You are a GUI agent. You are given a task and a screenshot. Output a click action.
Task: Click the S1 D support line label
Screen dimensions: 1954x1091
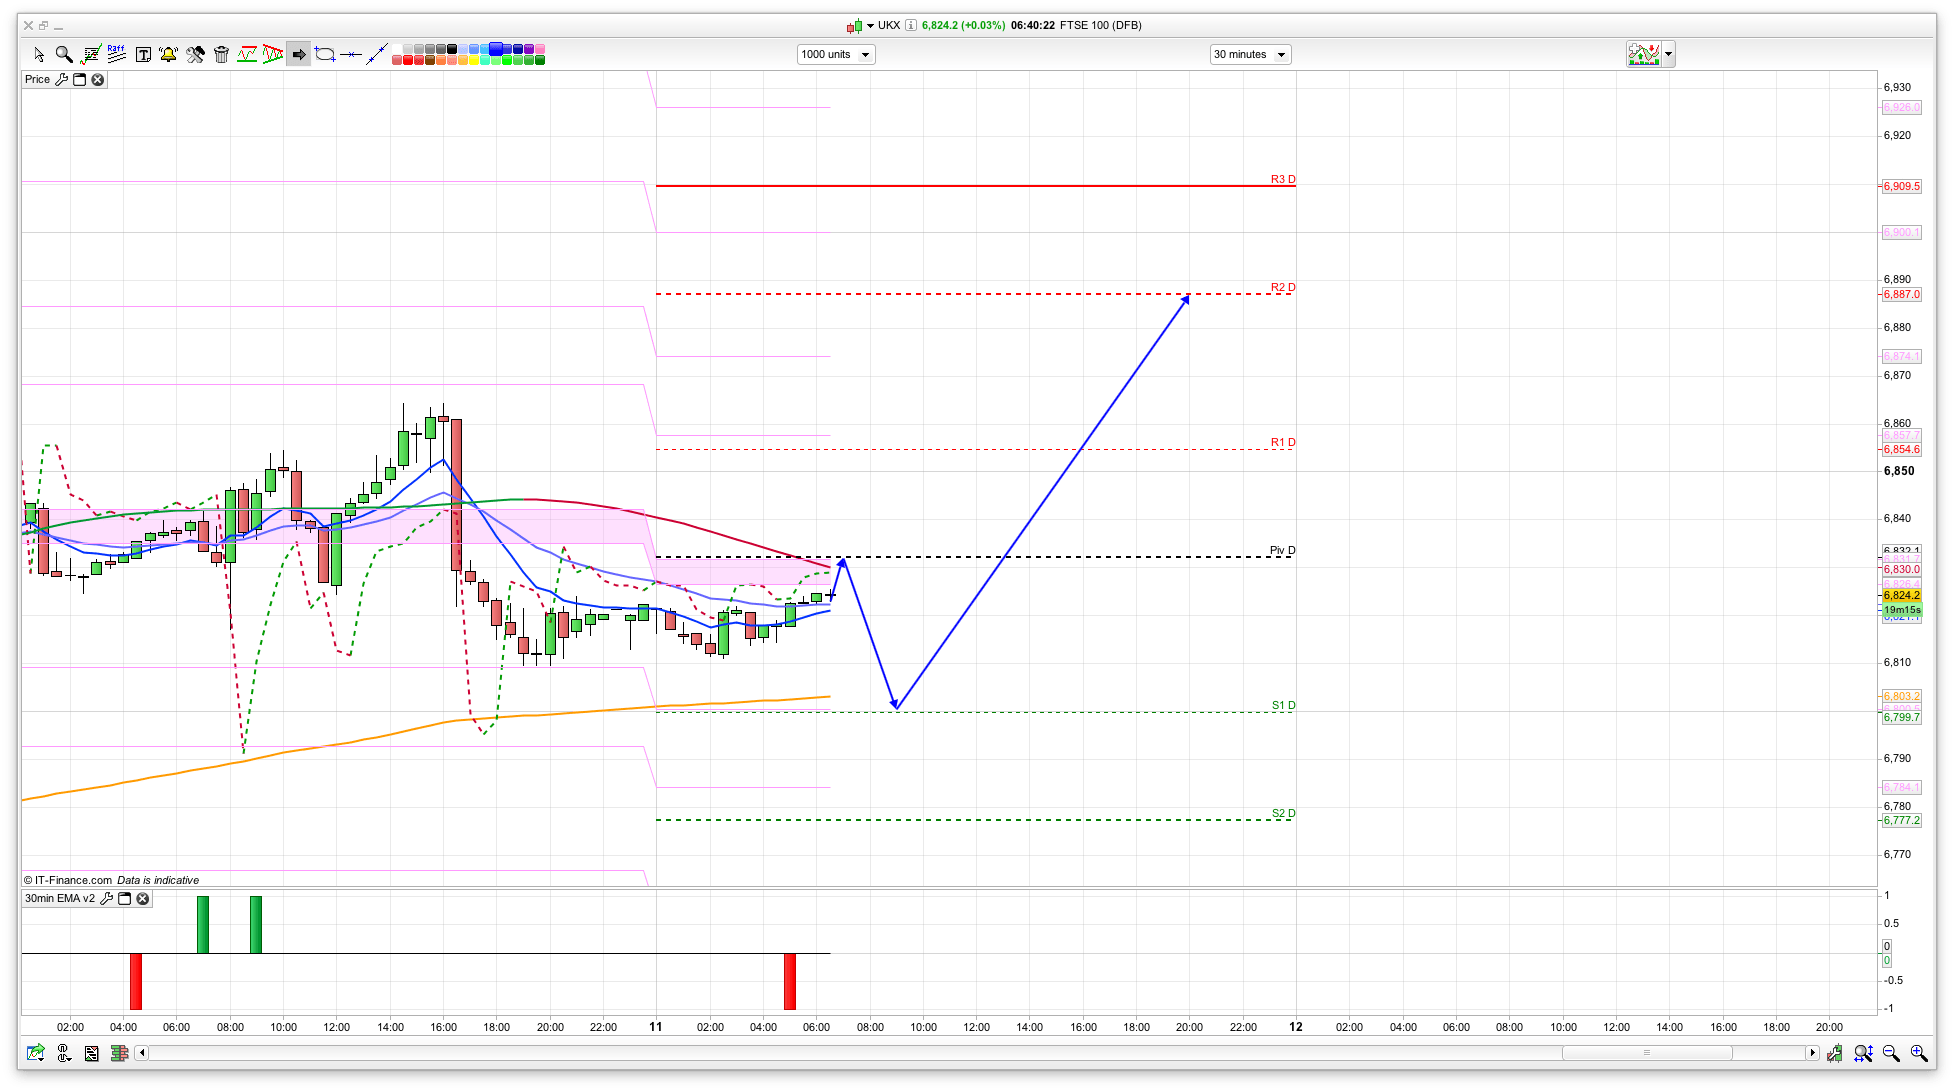pos(1283,706)
